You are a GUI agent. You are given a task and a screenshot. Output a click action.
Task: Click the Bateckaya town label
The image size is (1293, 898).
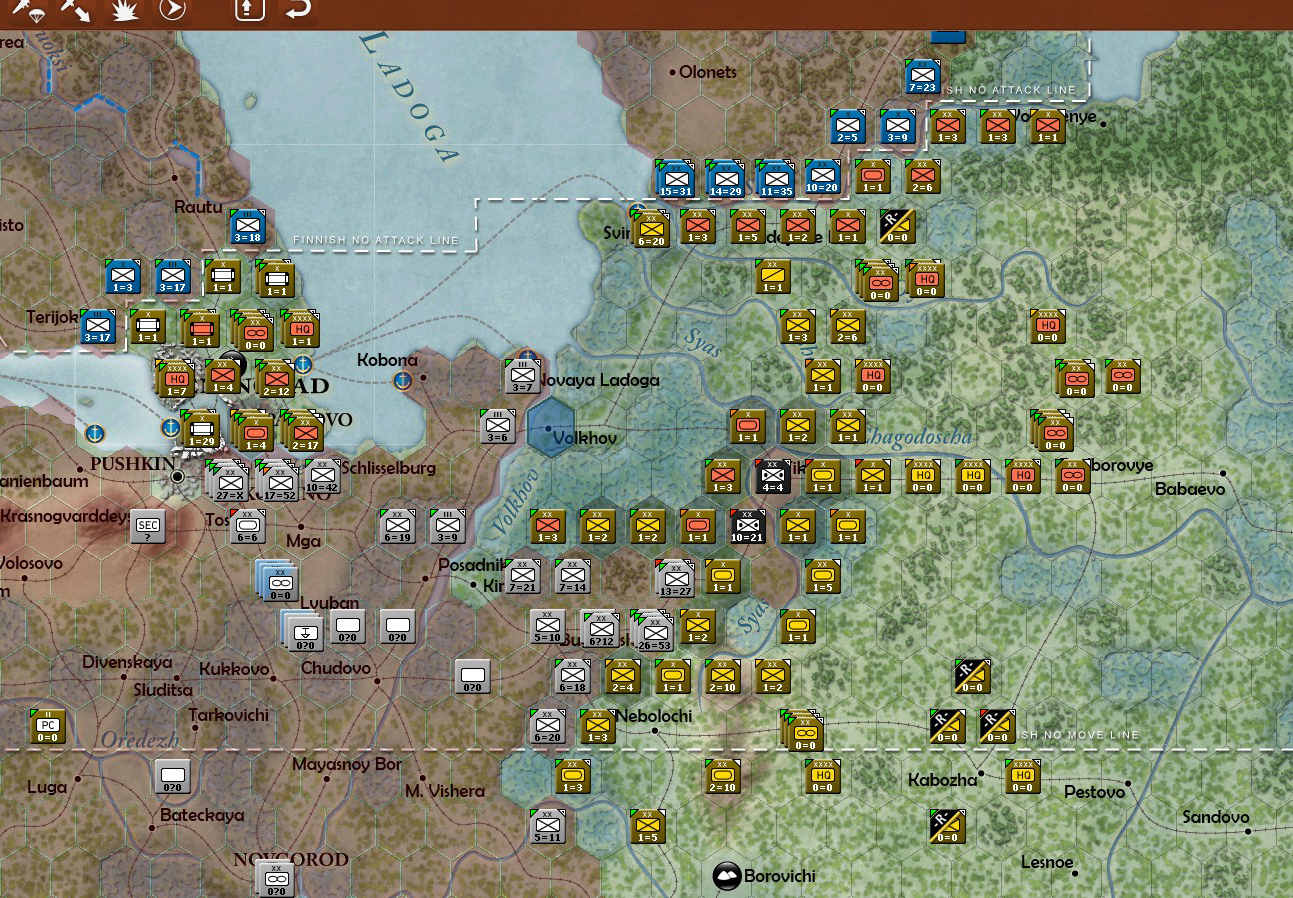202,815
